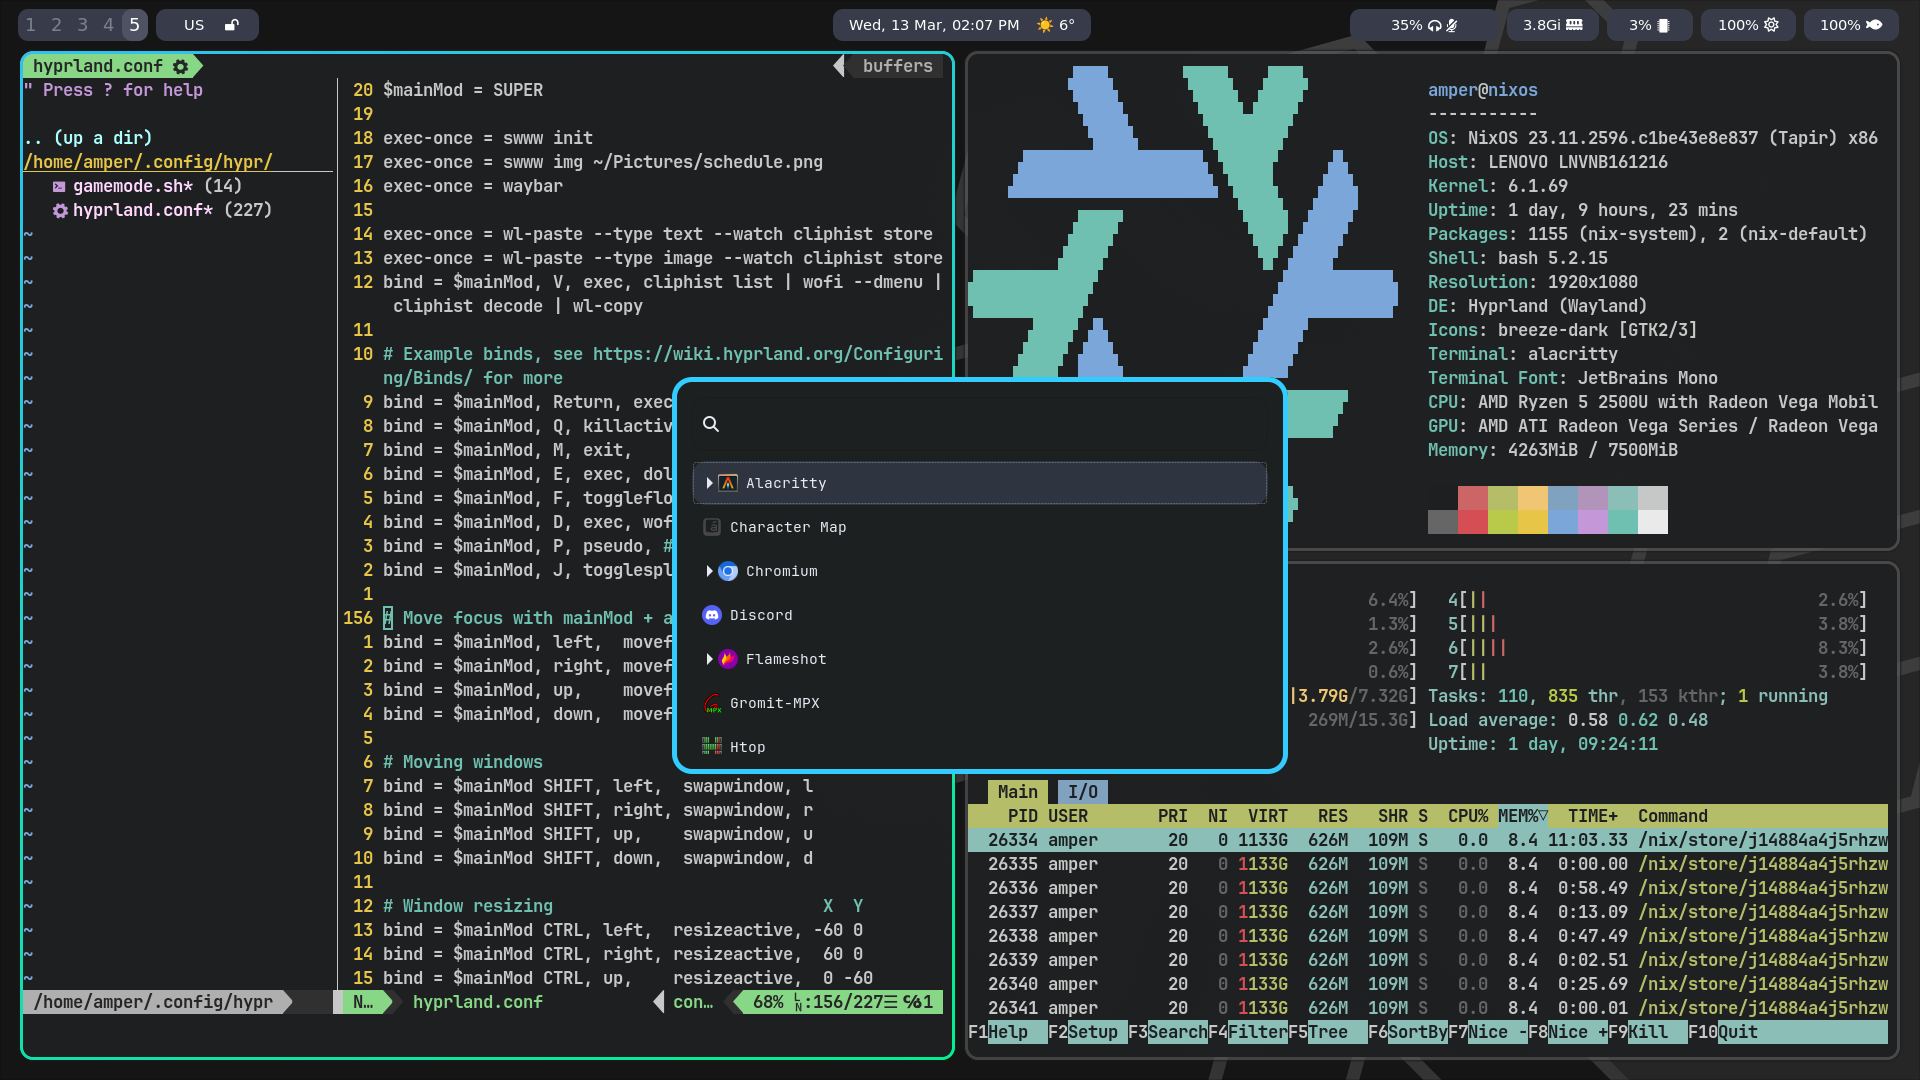Image resolution: width=1920 pixels, height=1080 pixels.
Task: Open Character Map launcher entry
Action: [x=787, y=527]
